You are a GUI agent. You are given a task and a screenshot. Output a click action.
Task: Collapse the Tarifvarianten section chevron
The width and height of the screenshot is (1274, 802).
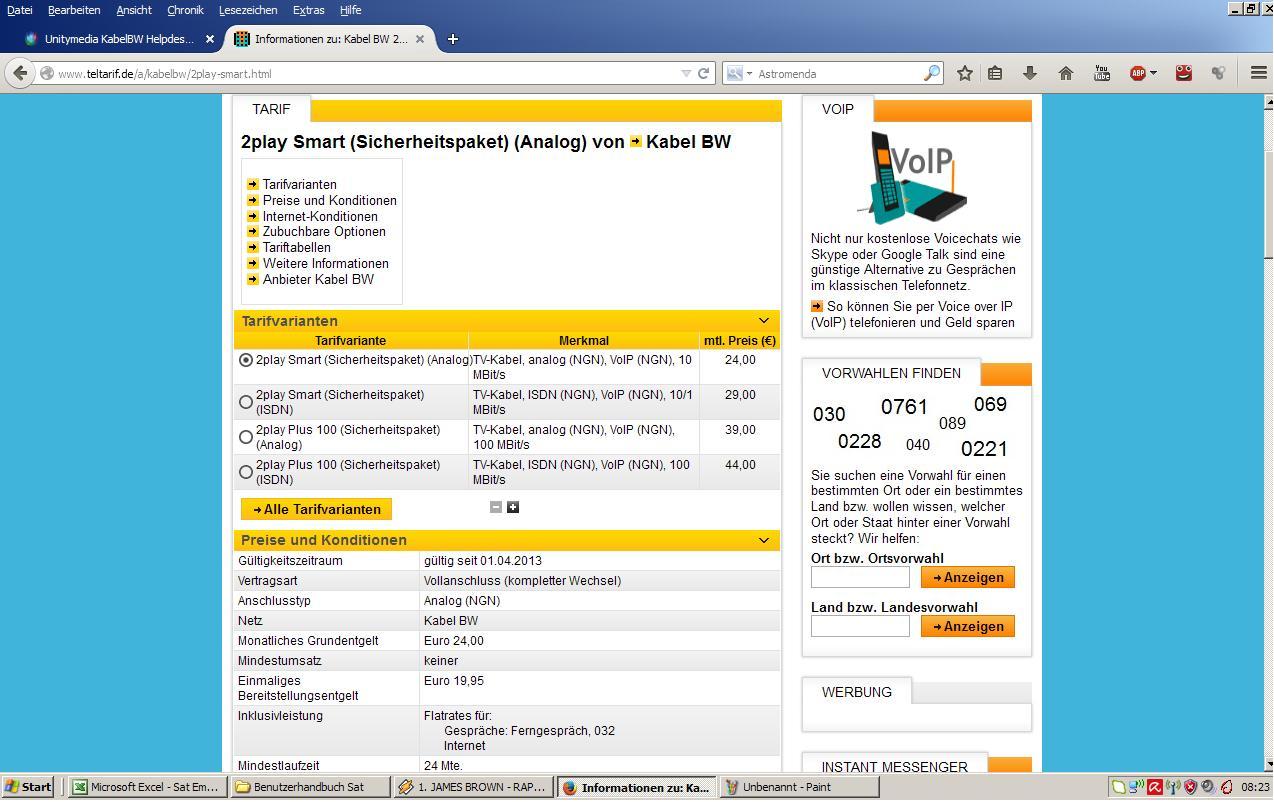(x=764, y=321)
